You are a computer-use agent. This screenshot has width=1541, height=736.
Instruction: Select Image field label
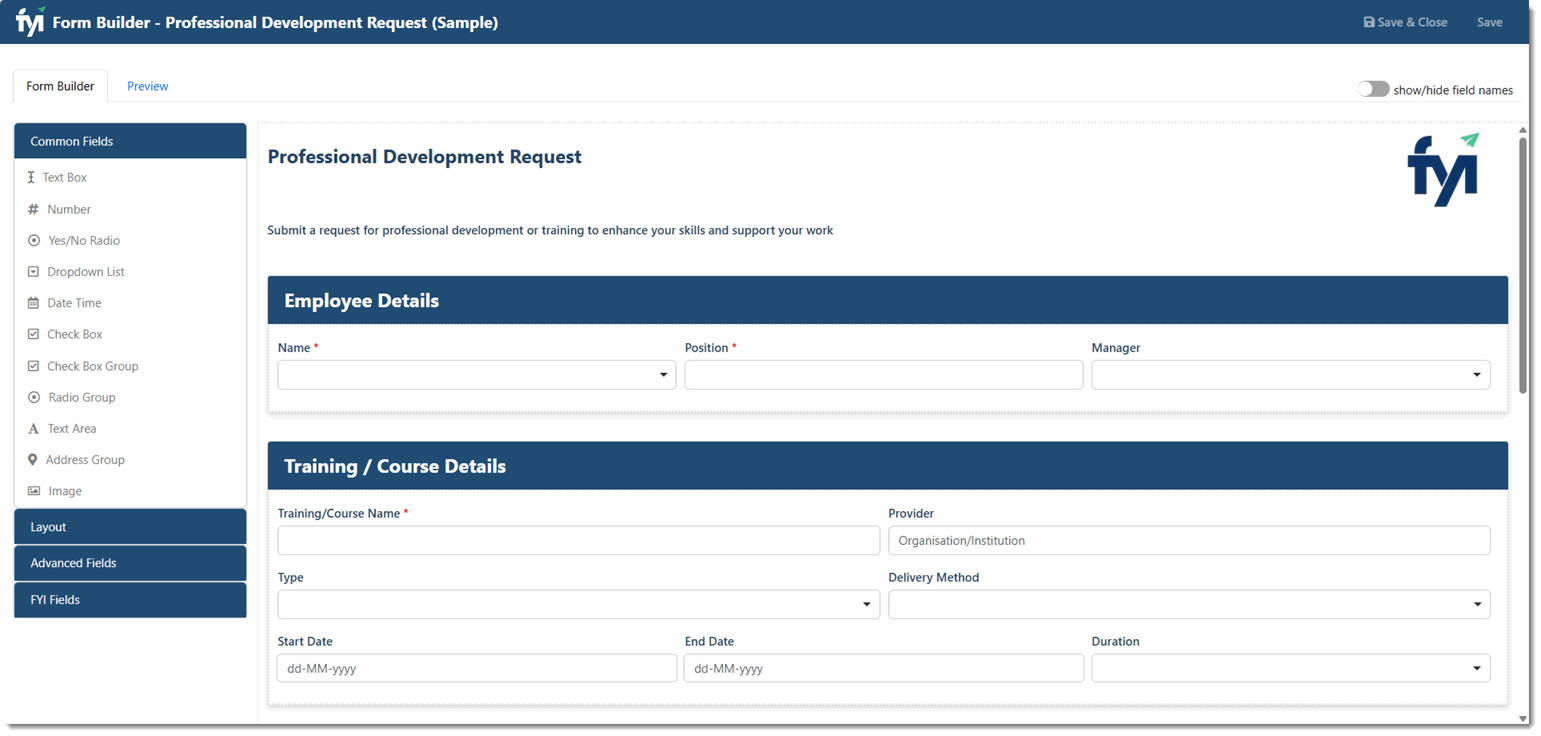pyautogui.click(x=65, y=491)
